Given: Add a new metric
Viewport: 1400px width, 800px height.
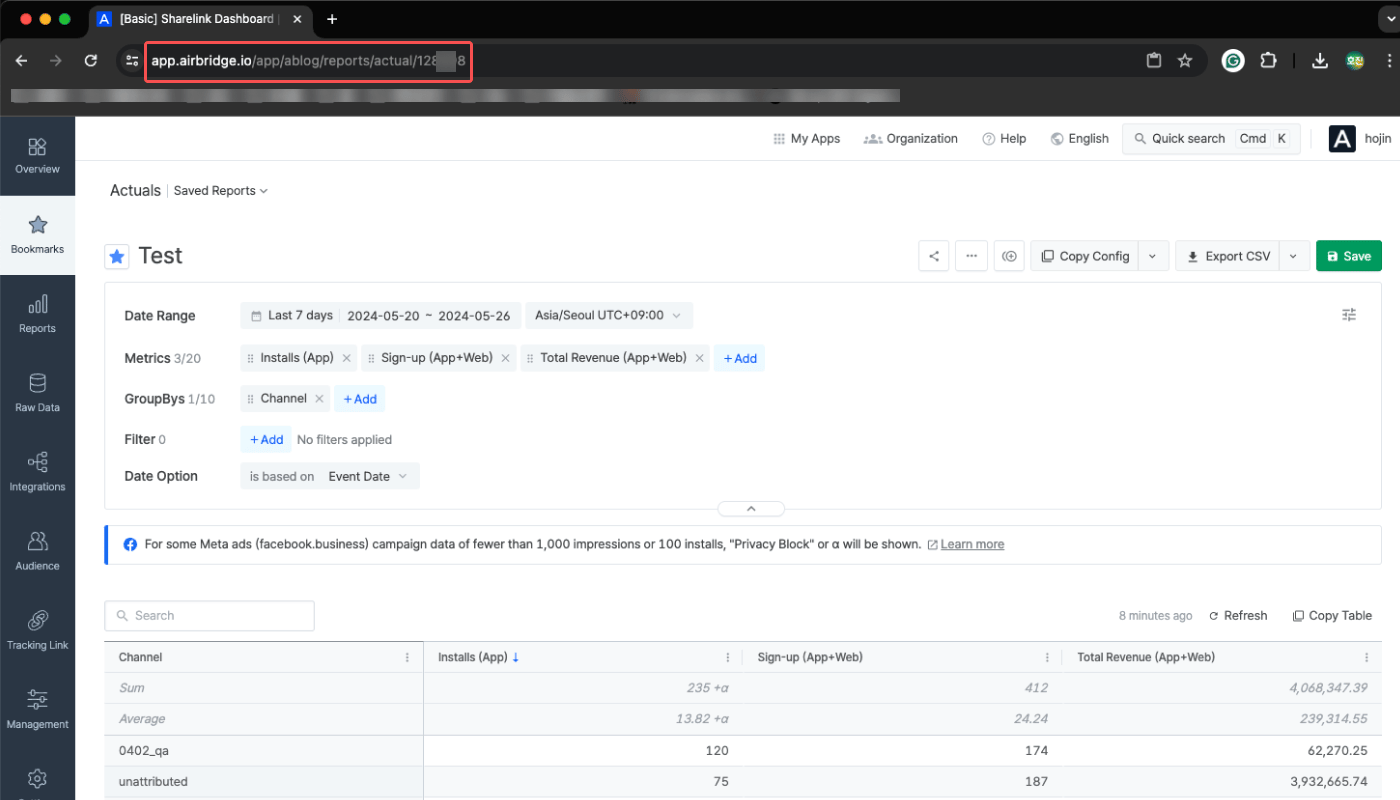Looking at the screenshot, I should pyautogui.click(x=740, y=358).
